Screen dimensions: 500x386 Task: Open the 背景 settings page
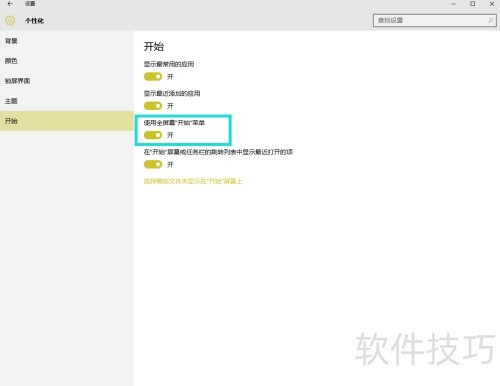[67, 41]
